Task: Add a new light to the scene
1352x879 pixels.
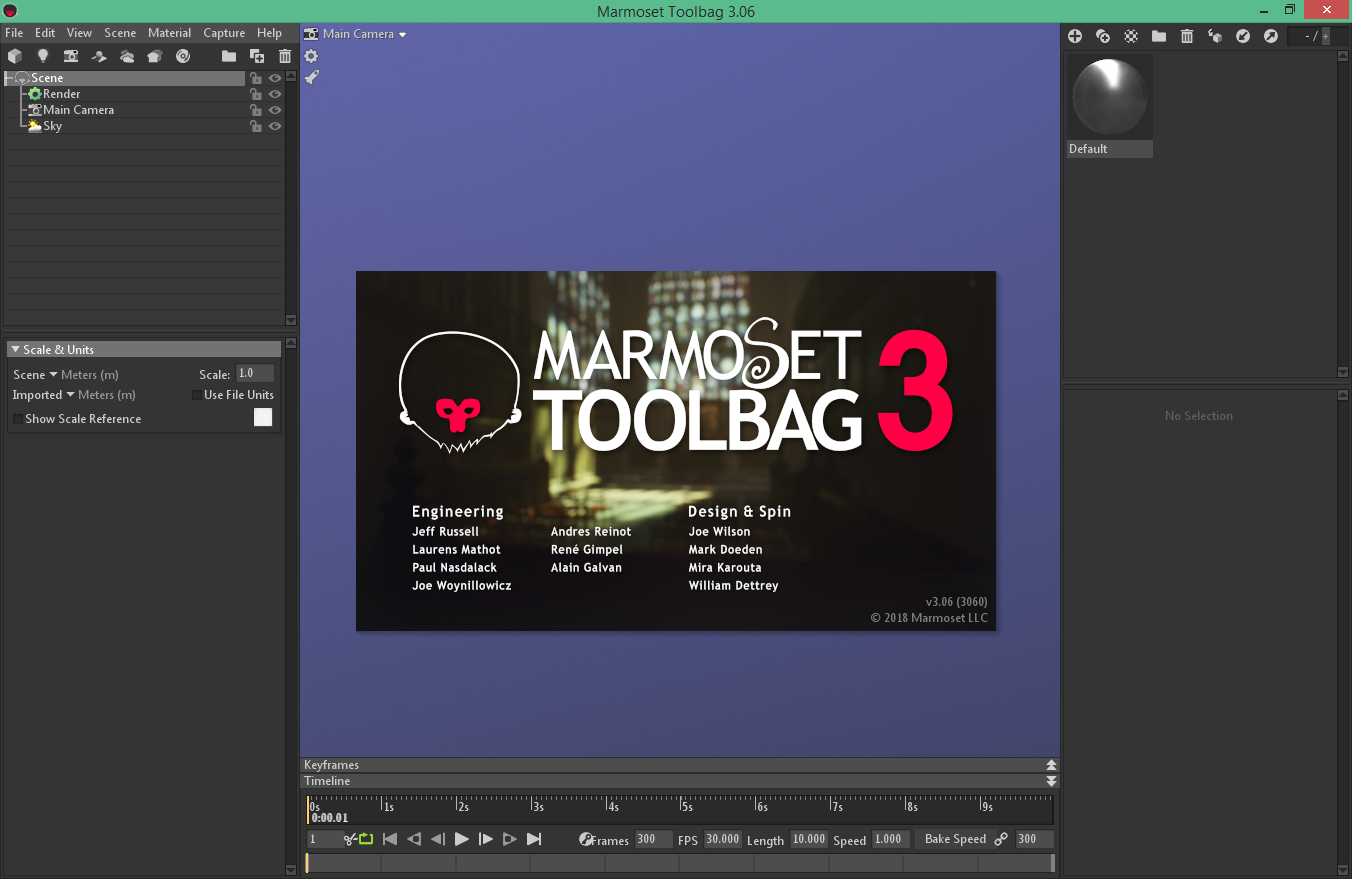Action: [42, 56]
